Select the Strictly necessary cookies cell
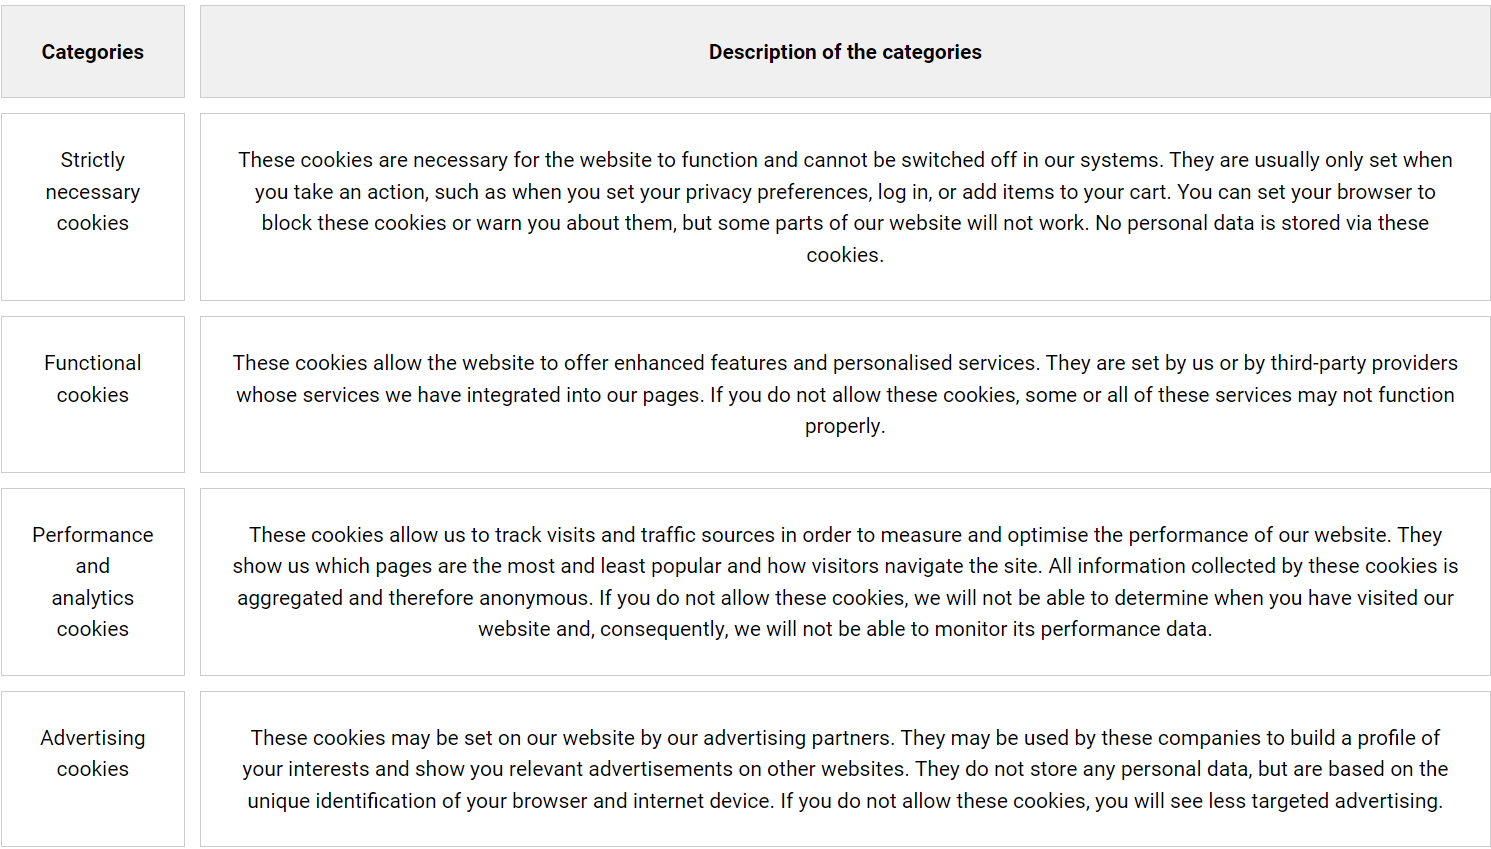Viewport: 1491px width, 849px height. (92, 192)
